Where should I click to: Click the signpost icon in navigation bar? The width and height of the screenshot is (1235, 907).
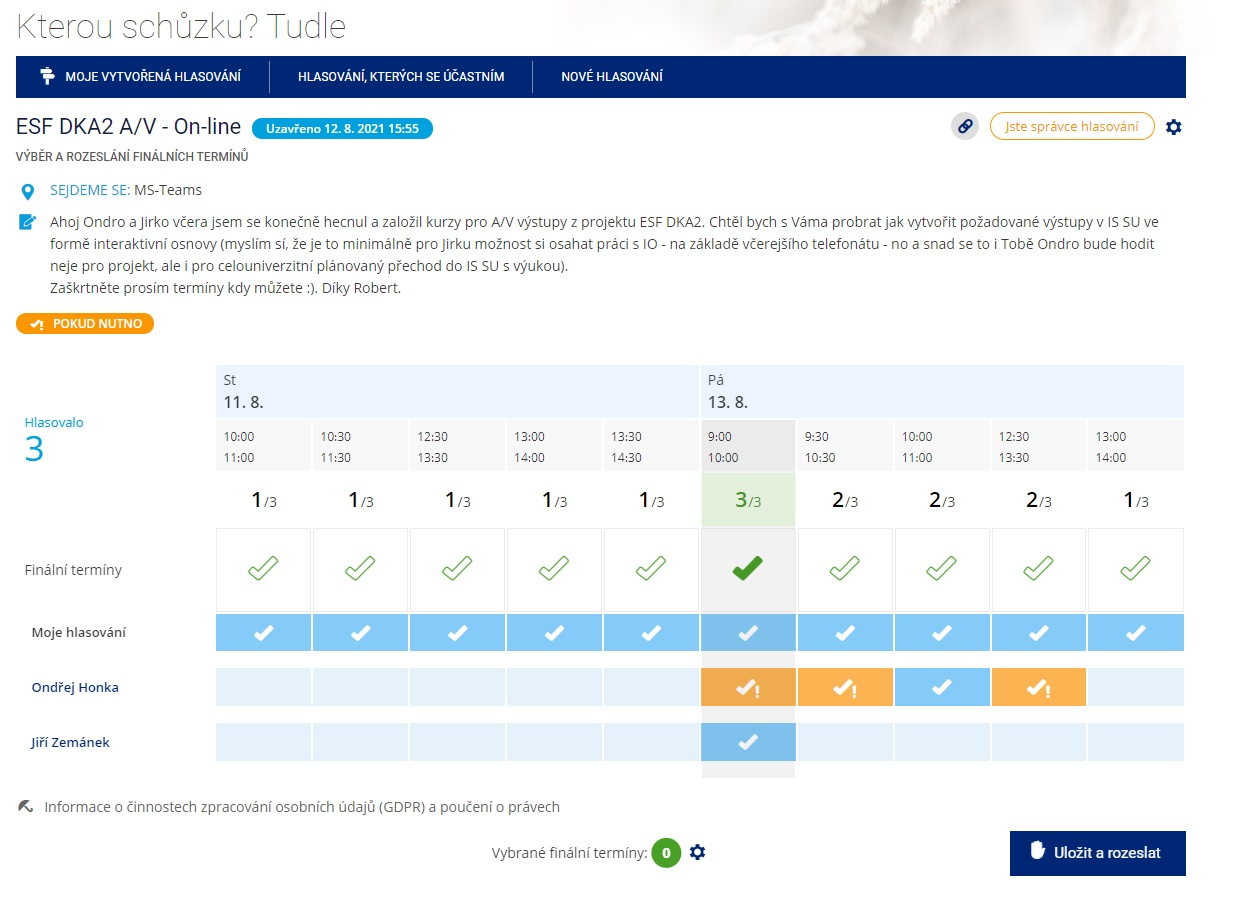click(47, 76)
